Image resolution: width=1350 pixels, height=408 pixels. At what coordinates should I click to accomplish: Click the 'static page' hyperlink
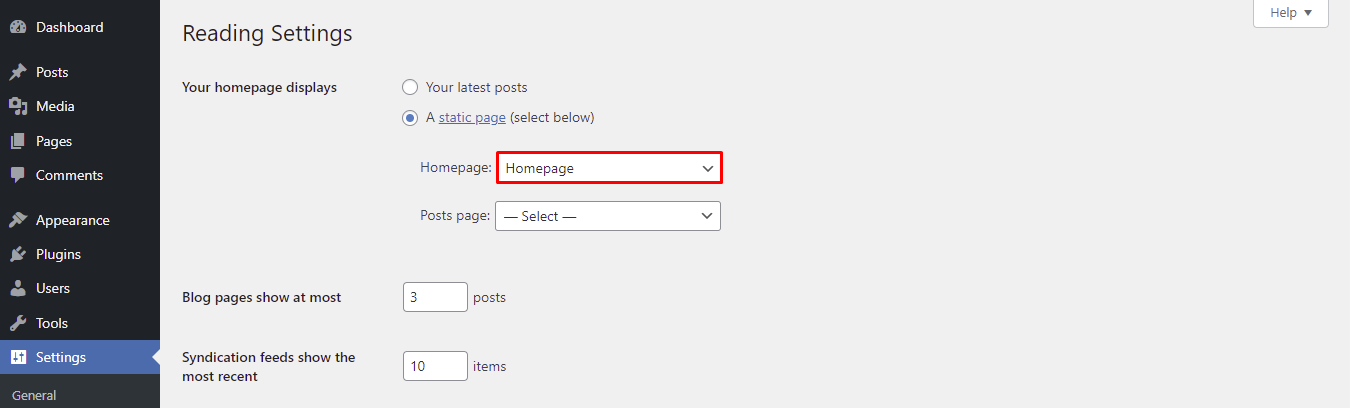pyautogui.click(x=472, y=118)
